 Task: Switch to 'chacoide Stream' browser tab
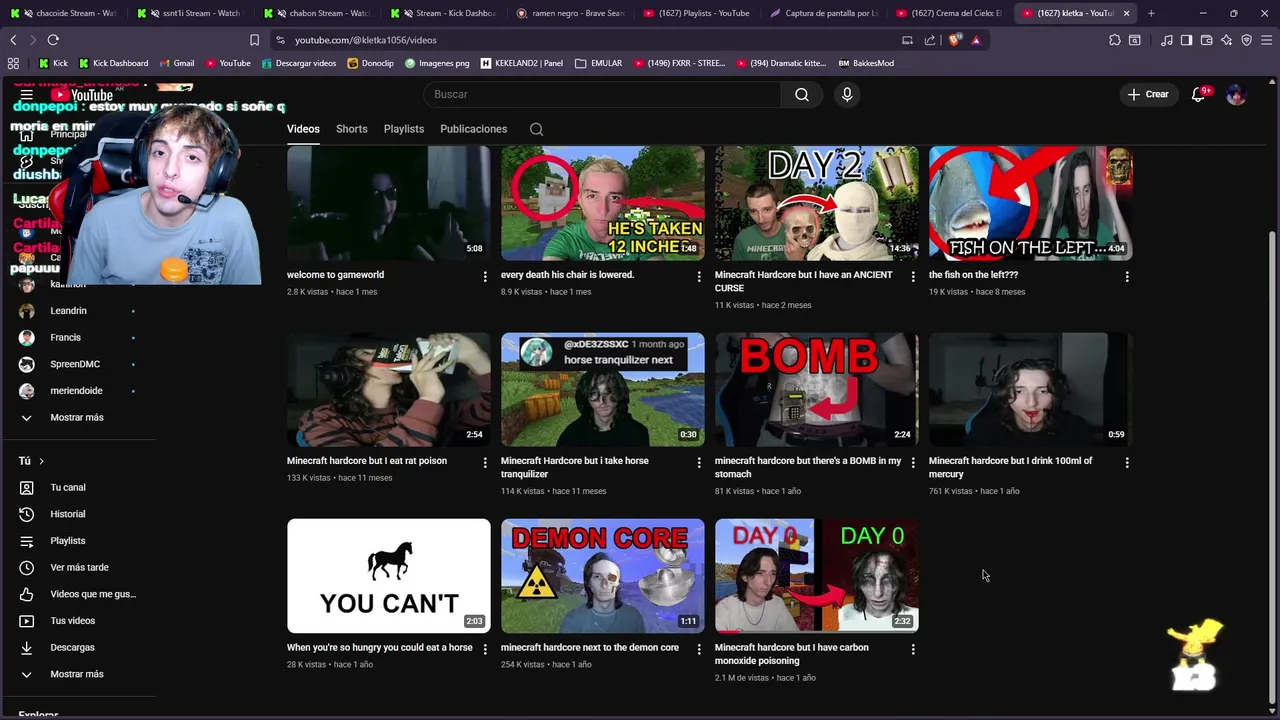67,13
